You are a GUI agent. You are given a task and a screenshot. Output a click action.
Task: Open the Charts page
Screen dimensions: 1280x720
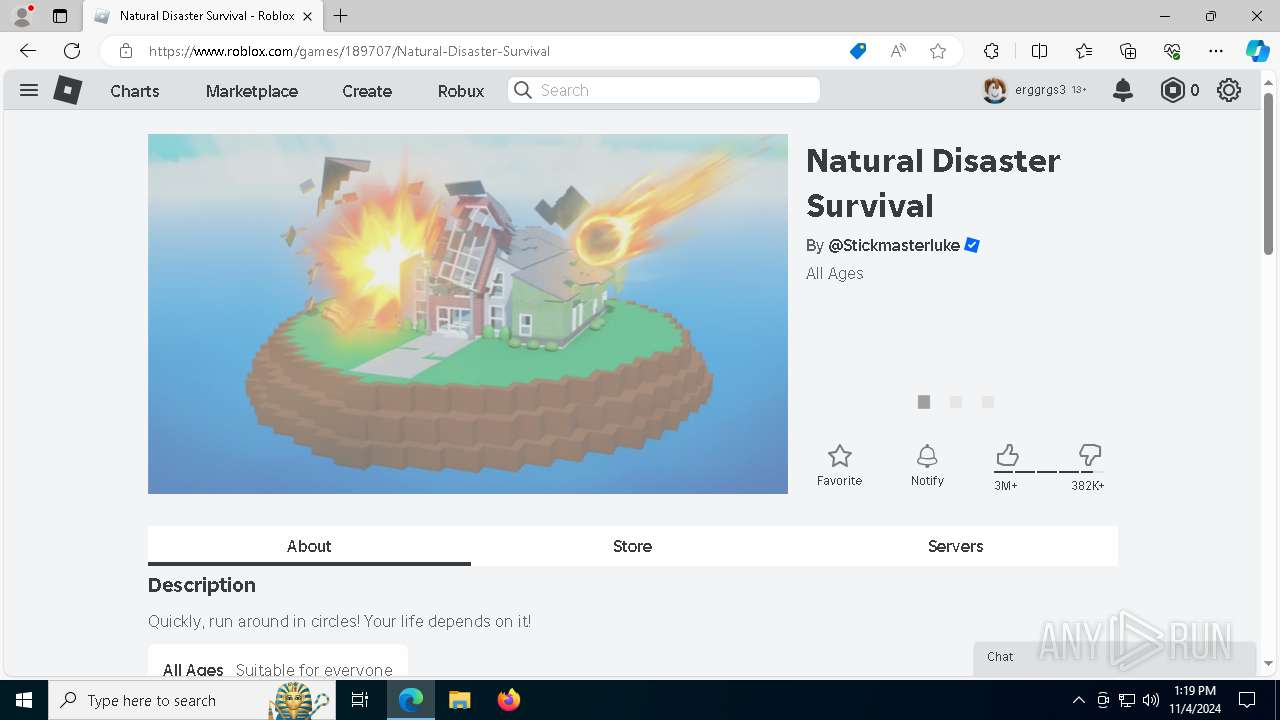135,90
